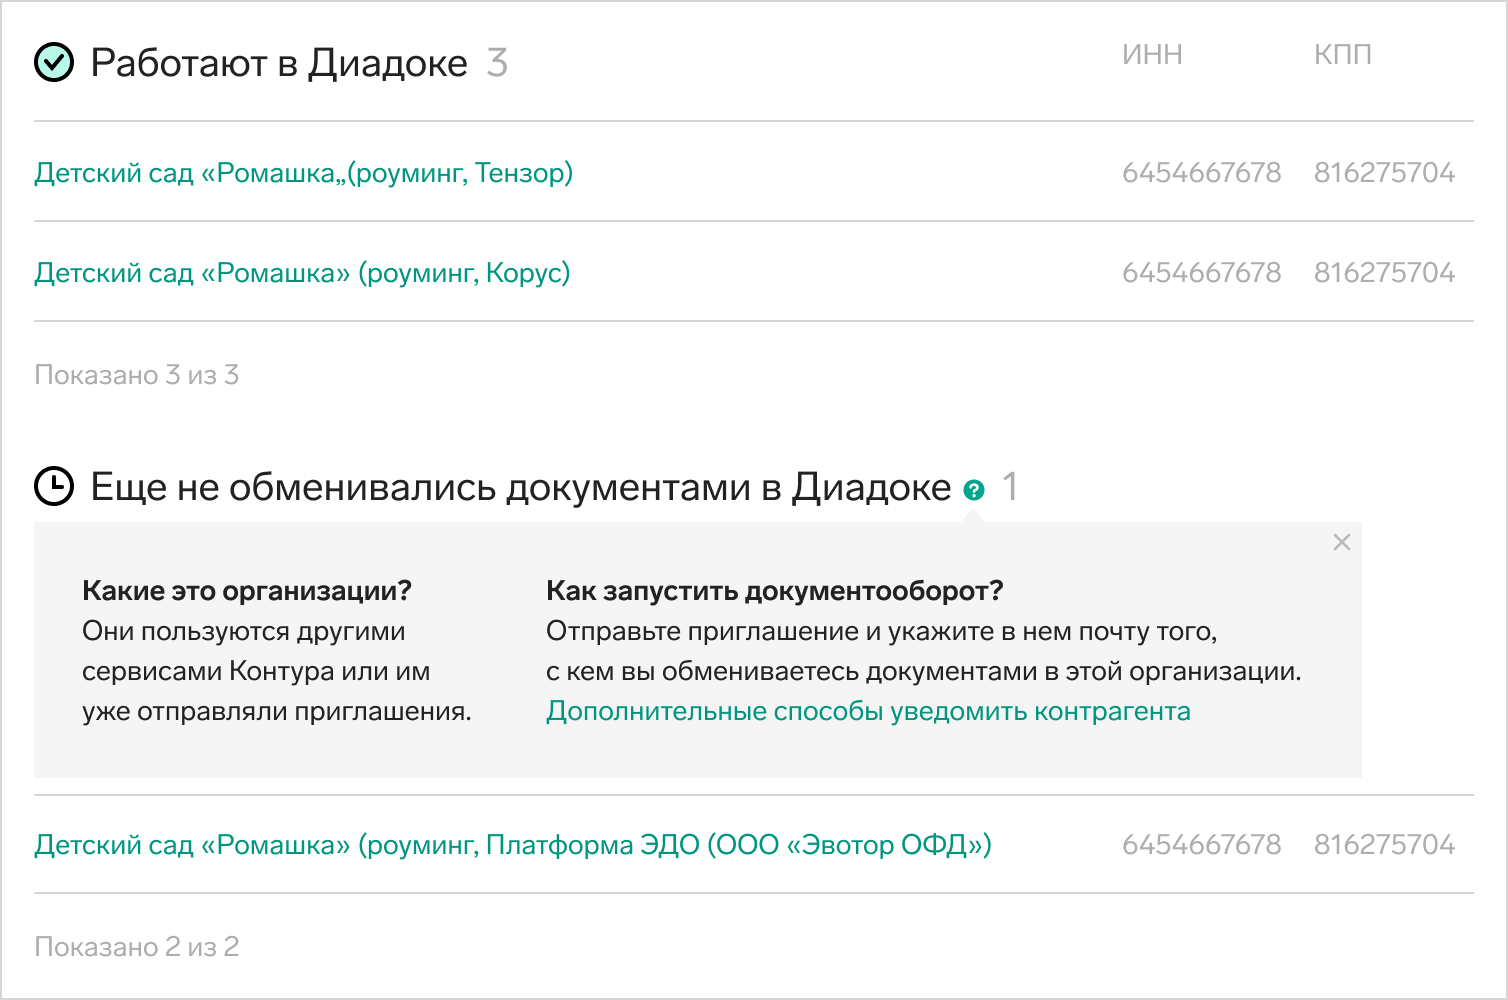Click the bold text Какие это организации?

coord(247,591)
